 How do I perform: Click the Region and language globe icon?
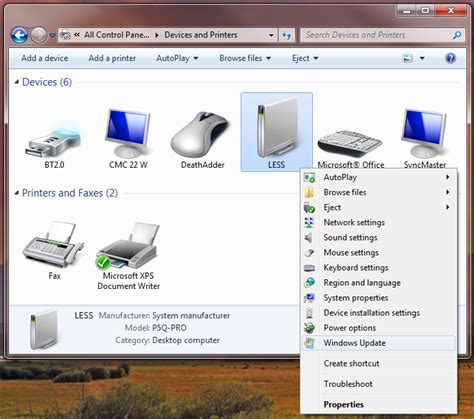(x=309, y=283)
